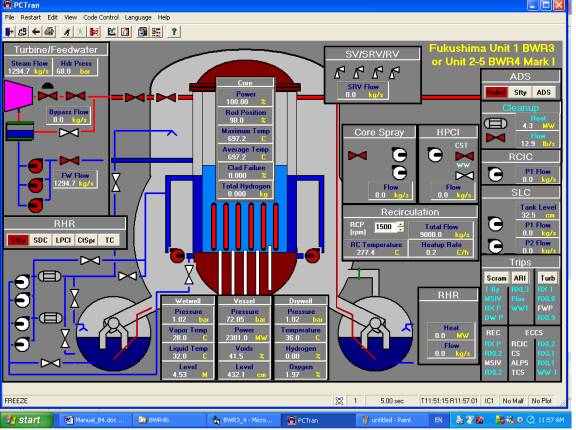This screenshot has width=576, height=430.
Task: Toggle the ADS button in ADS panel
Action: [544, 93]
